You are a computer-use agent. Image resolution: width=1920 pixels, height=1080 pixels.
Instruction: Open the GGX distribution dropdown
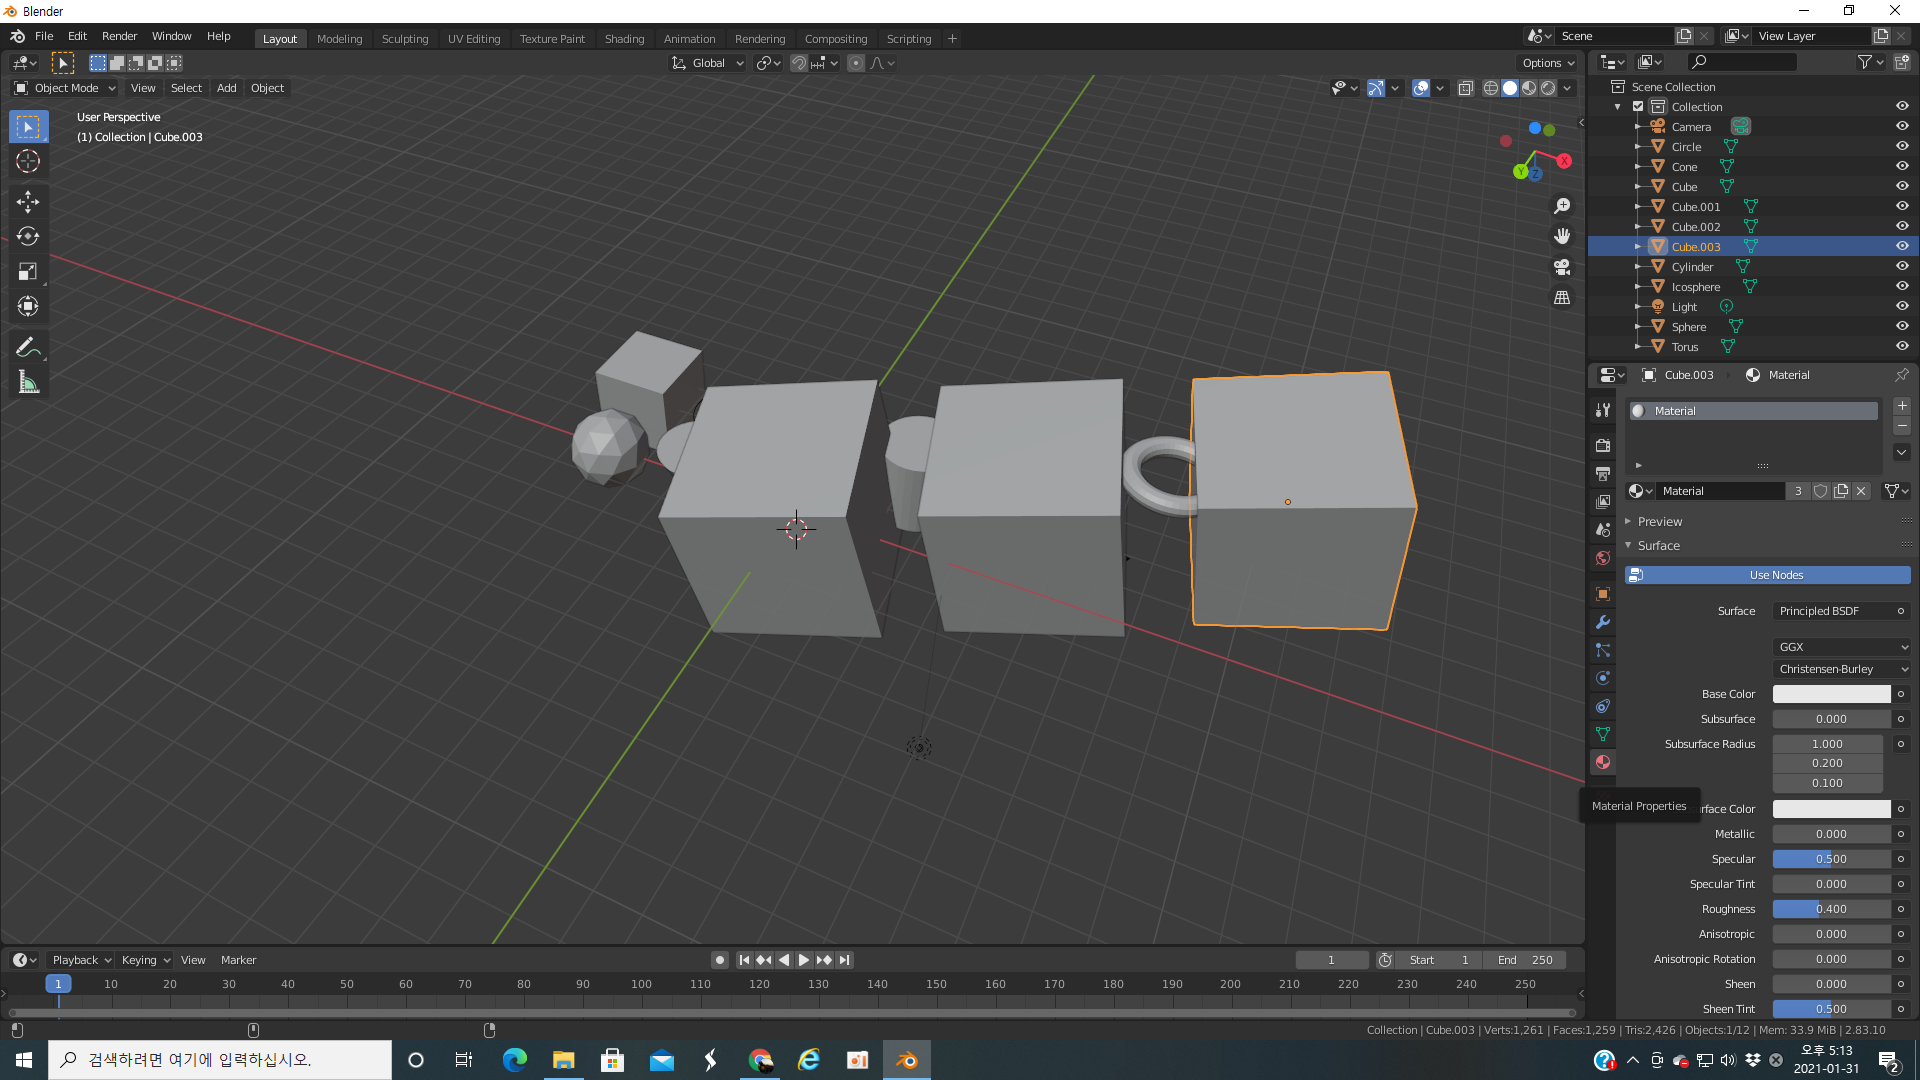[1842, 647]
